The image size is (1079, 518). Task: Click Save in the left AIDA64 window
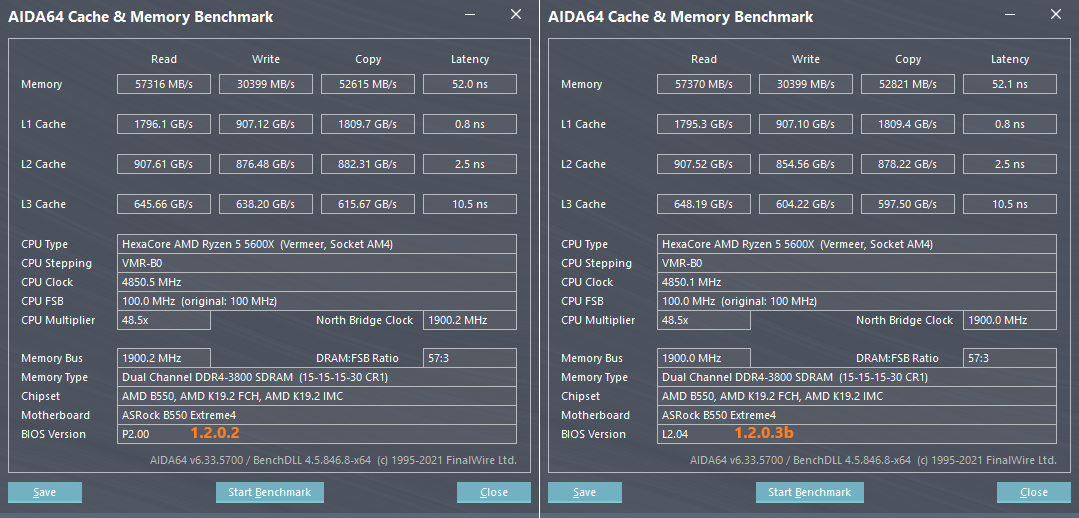(x=44, y=492)
